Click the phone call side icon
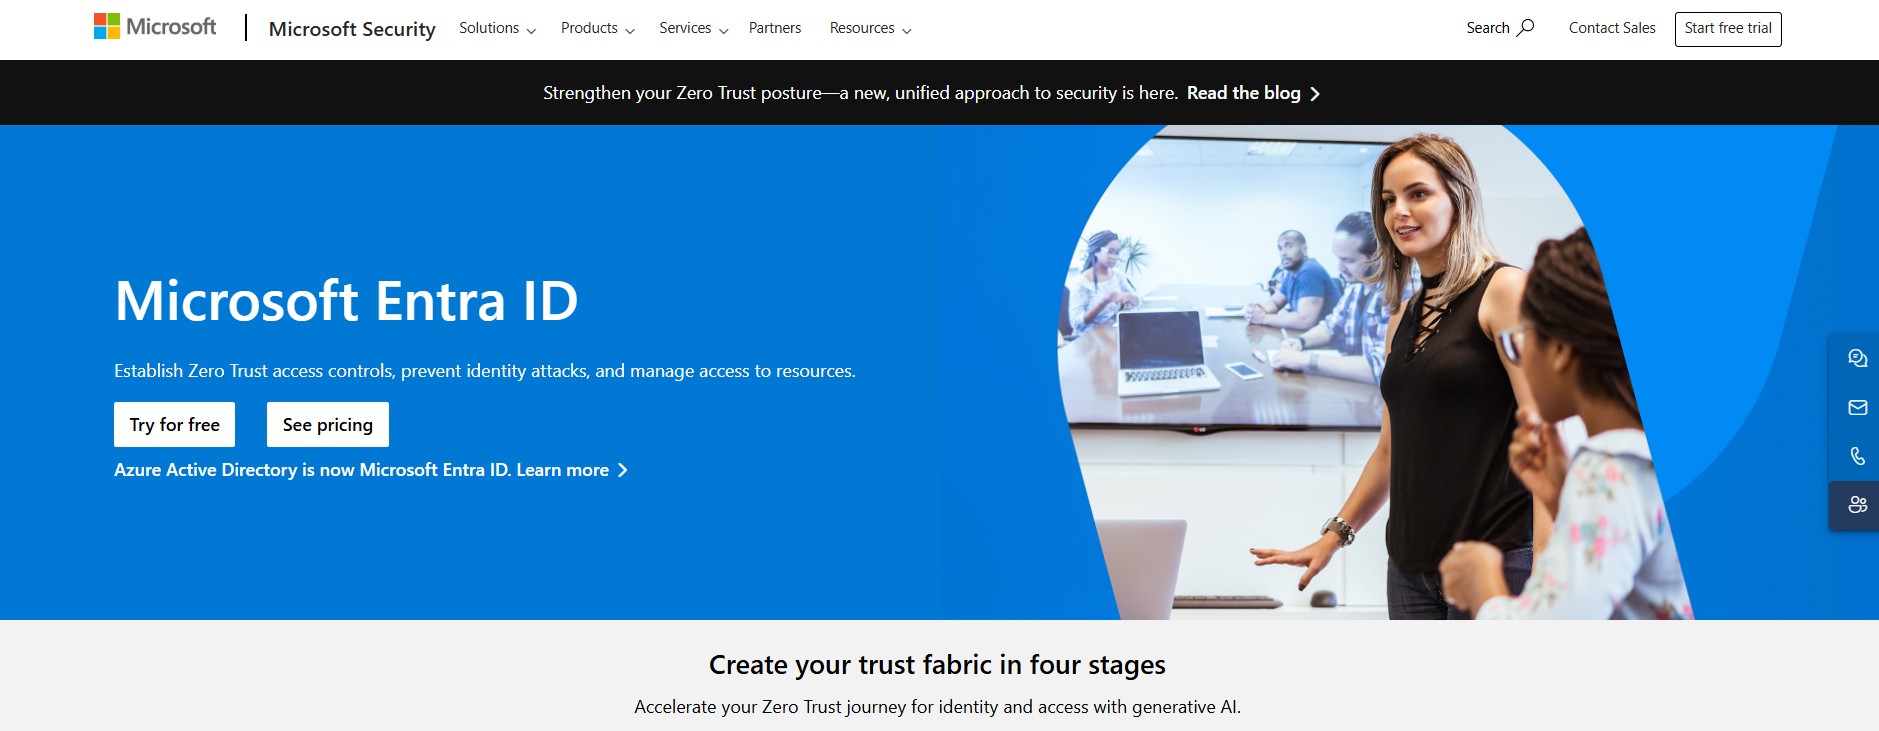This screenshot has height=731, width=1879. click(x=1857, y=456)
